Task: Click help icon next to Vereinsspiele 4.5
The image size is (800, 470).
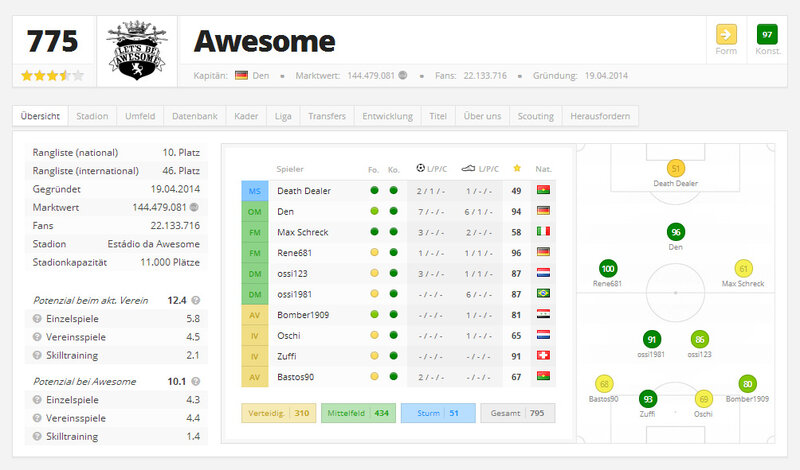Action: pyautogui.click(x=37, y=337)
